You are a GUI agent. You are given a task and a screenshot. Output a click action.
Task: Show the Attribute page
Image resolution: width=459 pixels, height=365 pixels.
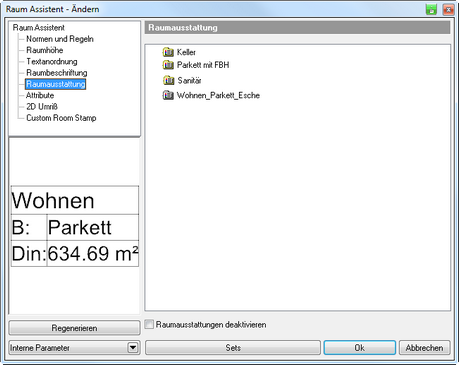[40, 95]
